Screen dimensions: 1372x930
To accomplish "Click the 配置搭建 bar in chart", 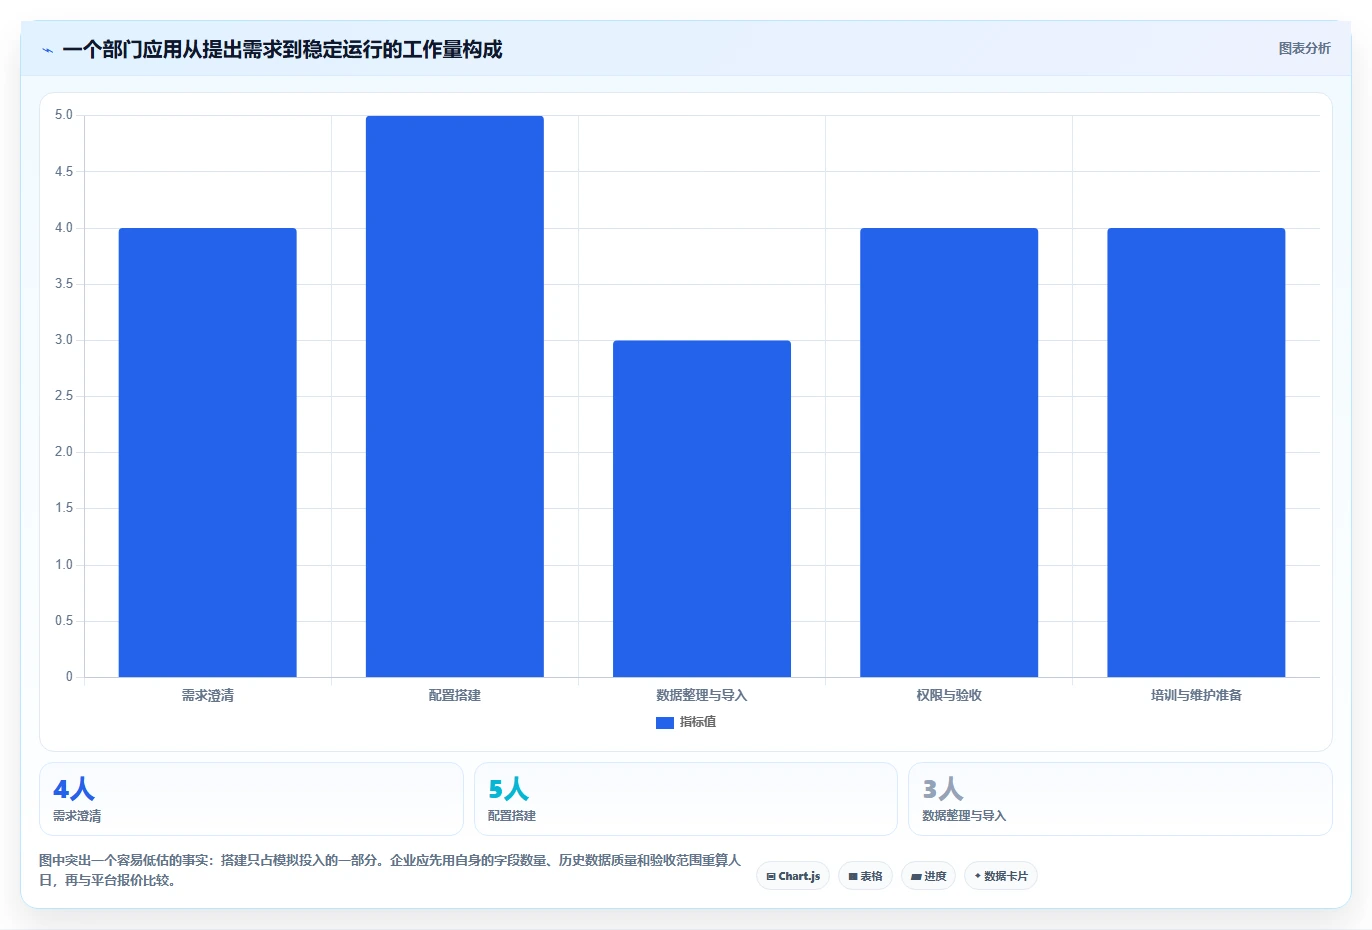I will point(455,397).
